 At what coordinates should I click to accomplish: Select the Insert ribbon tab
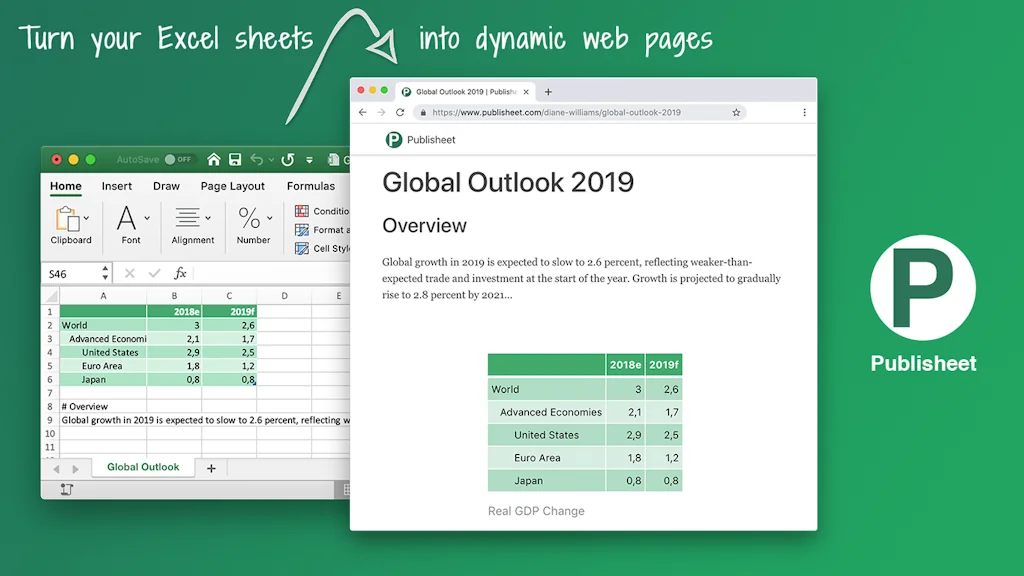[117, 186]
